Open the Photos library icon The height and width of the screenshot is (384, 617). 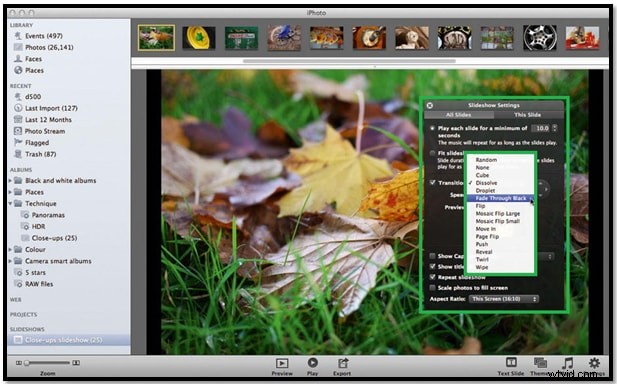point(18,47)
